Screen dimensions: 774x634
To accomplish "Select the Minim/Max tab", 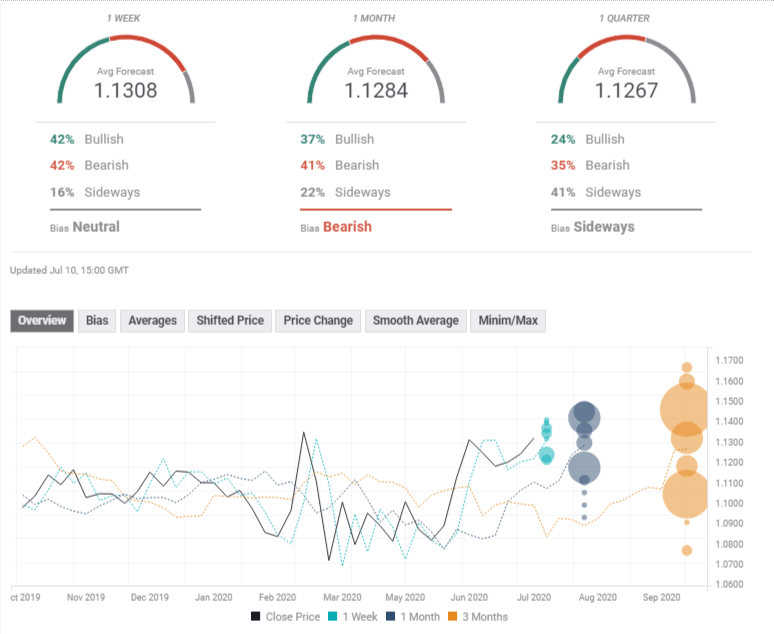I will click(x=507, y=320).
